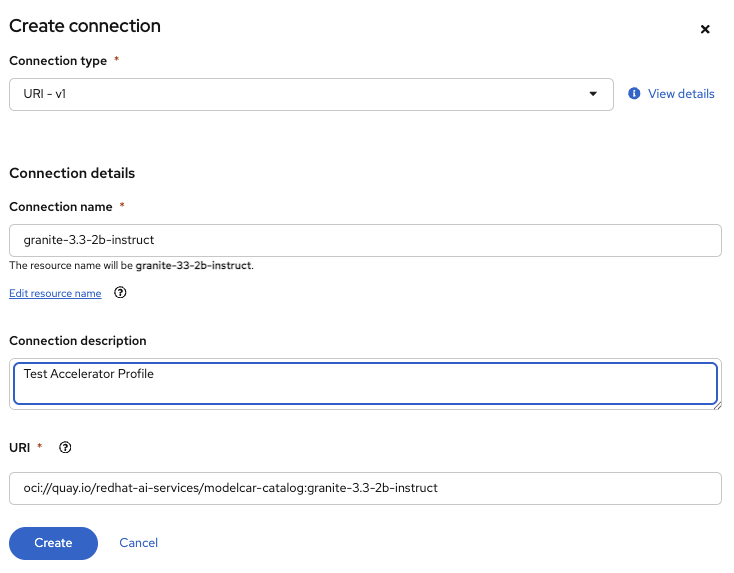The height and width of the screenshot is (573, 734).
Task: Click the Connection description field label
Action: (78, 341)
